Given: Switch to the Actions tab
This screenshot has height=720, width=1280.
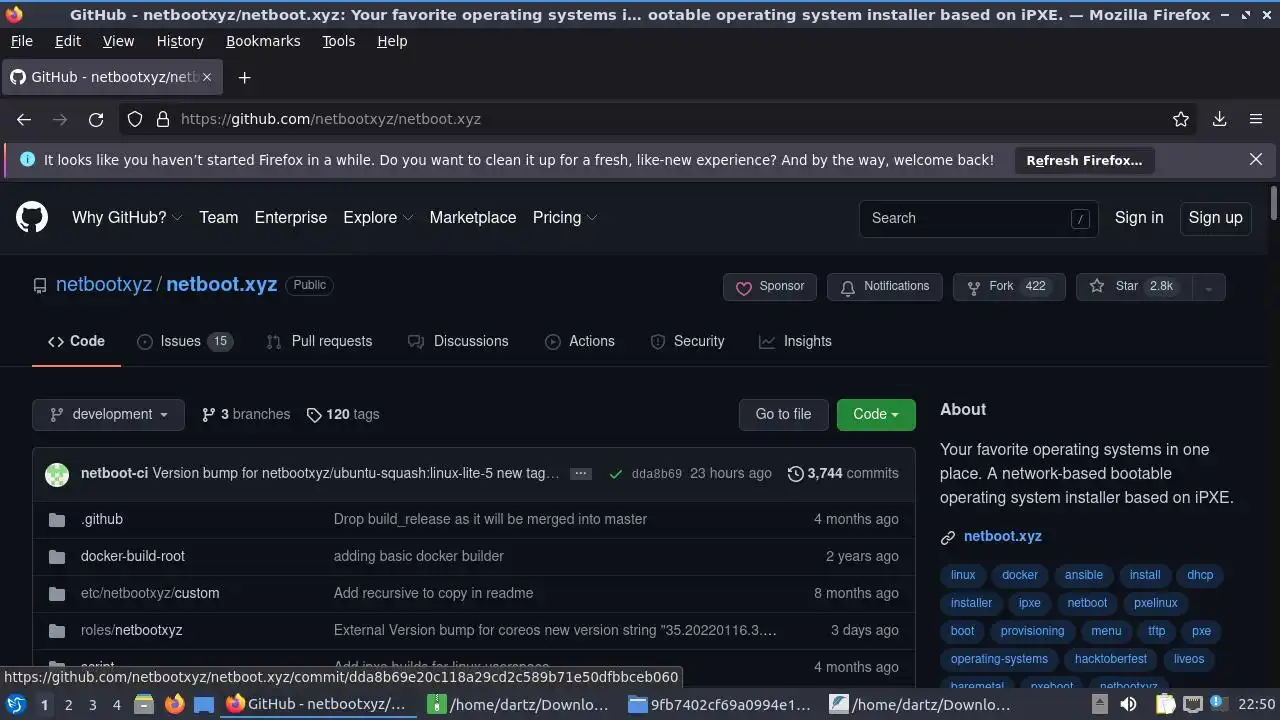Looking at the screenshot, I should 580,341.
